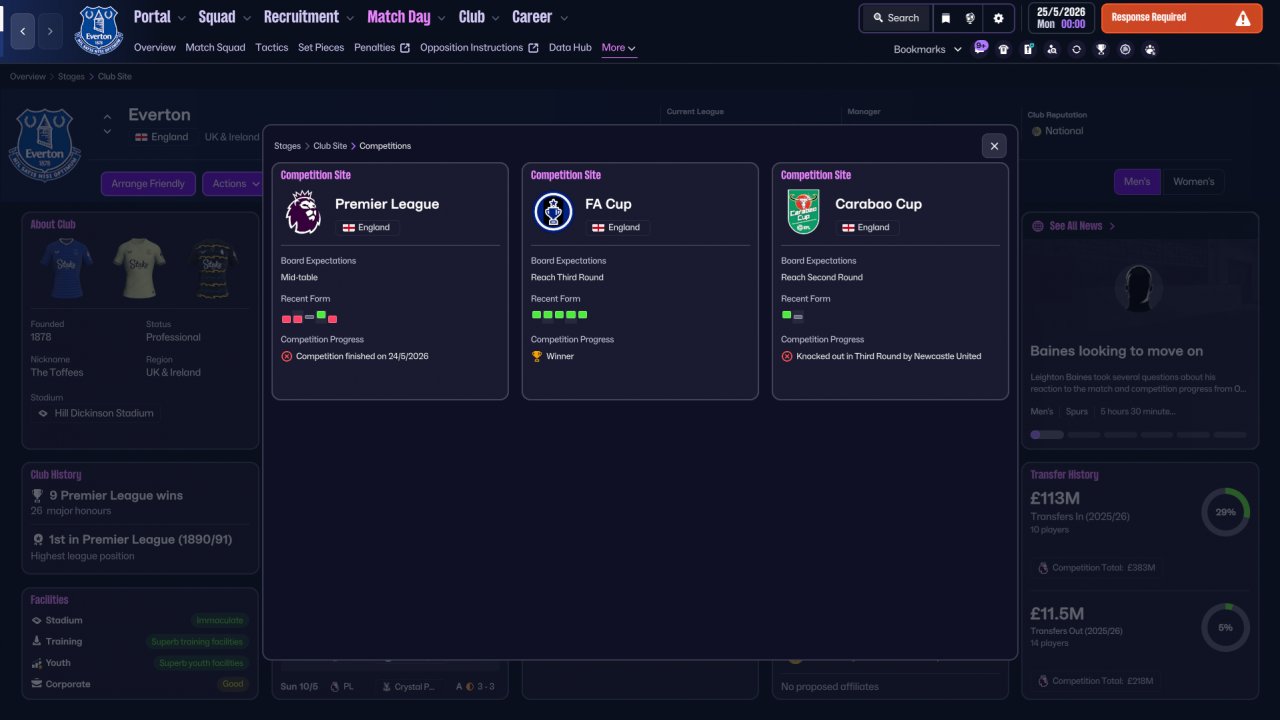Click the Premier League lion logo
This screenshot has height=720, width=1280.
click(303, 212)
